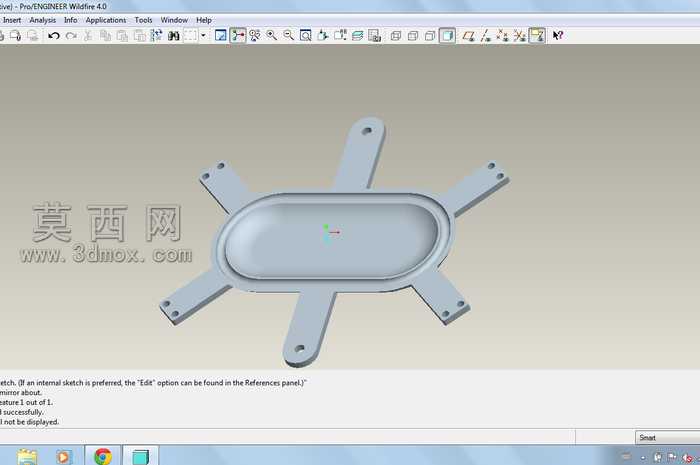Toggle Orient mode icon
This screenshot has width=700, height=465.
[254, 36]
